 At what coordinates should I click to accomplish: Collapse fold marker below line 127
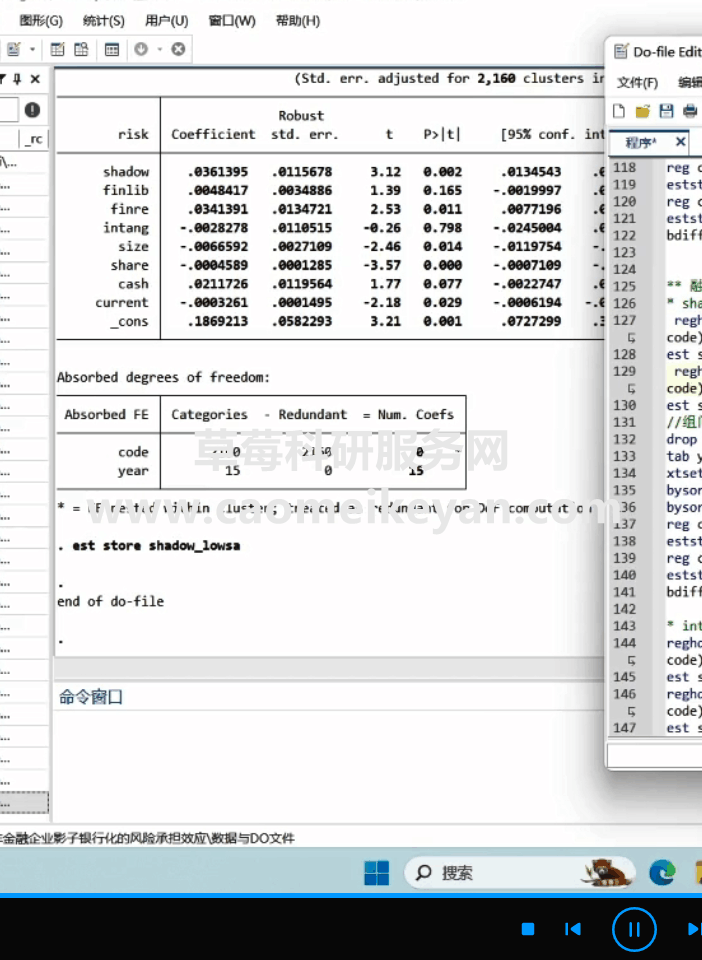[632, 337]
